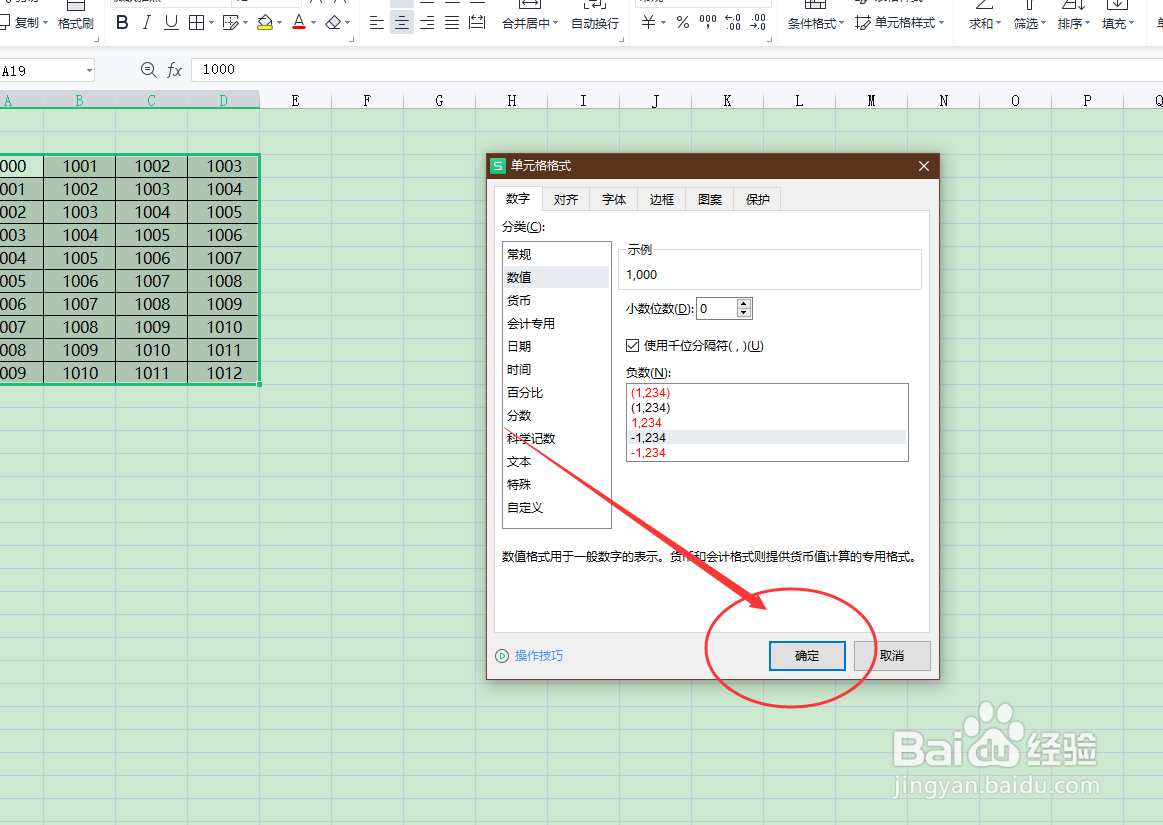Viewport: 1163px width, 825px height.
Task: Open the copy (复制) dropdown arrow
Action: [45, 23]
